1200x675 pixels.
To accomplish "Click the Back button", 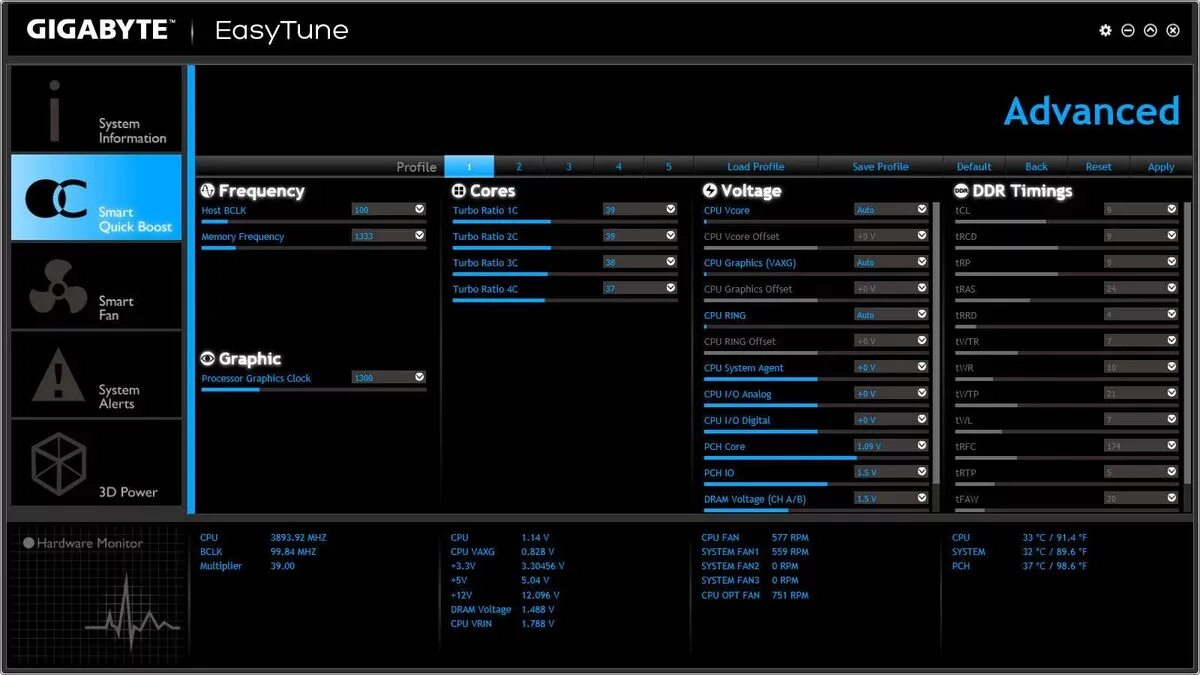I will click(x=1037, y=166).
